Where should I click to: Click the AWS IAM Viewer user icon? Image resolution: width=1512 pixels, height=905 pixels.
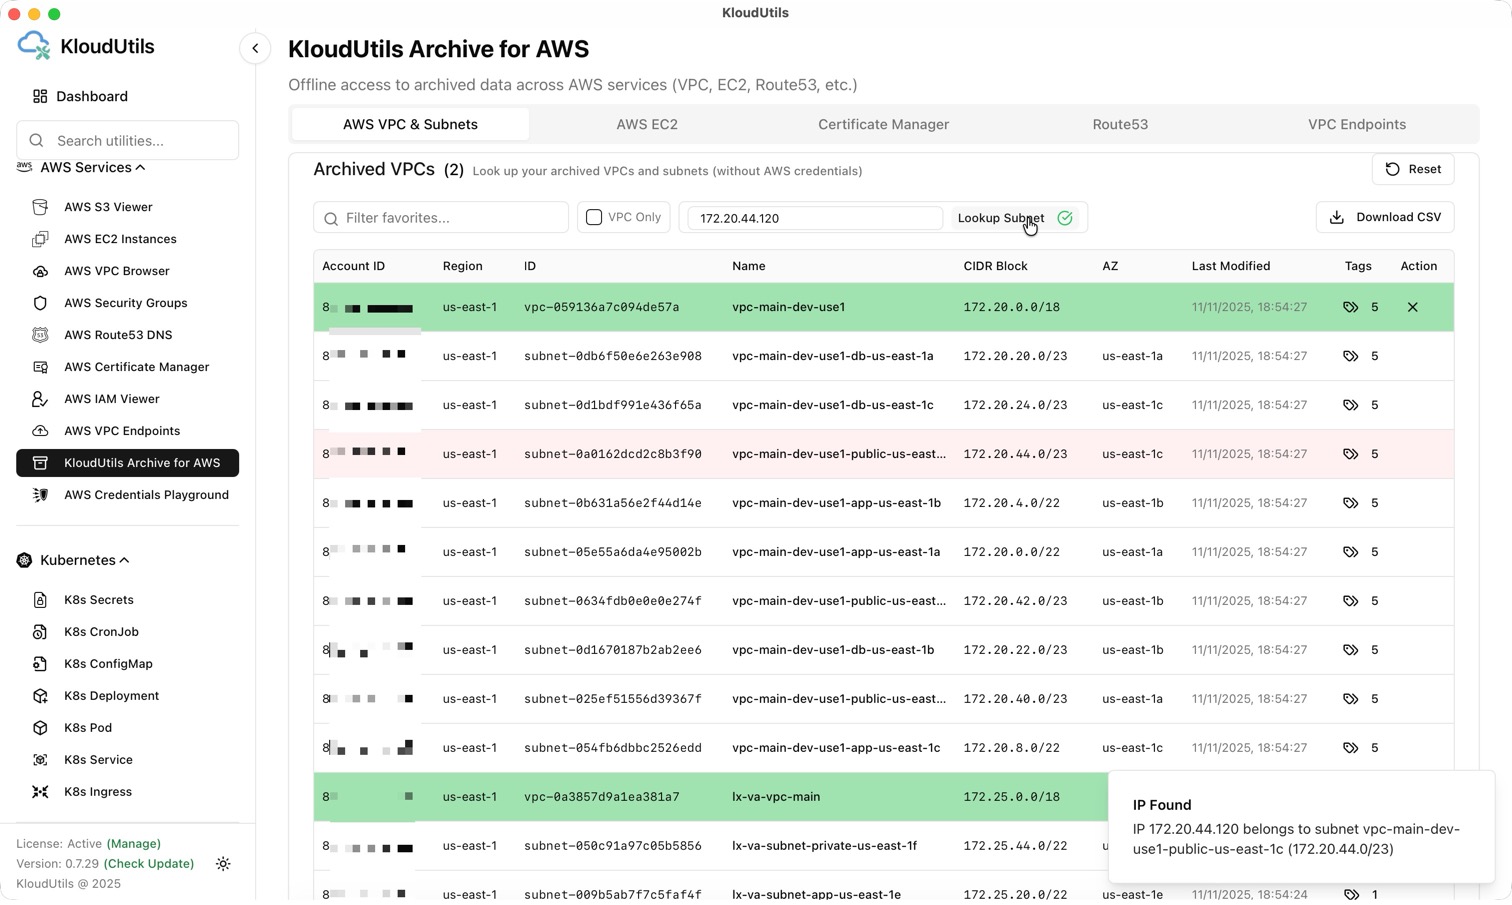pyautogui.click(x=40, y=399)
